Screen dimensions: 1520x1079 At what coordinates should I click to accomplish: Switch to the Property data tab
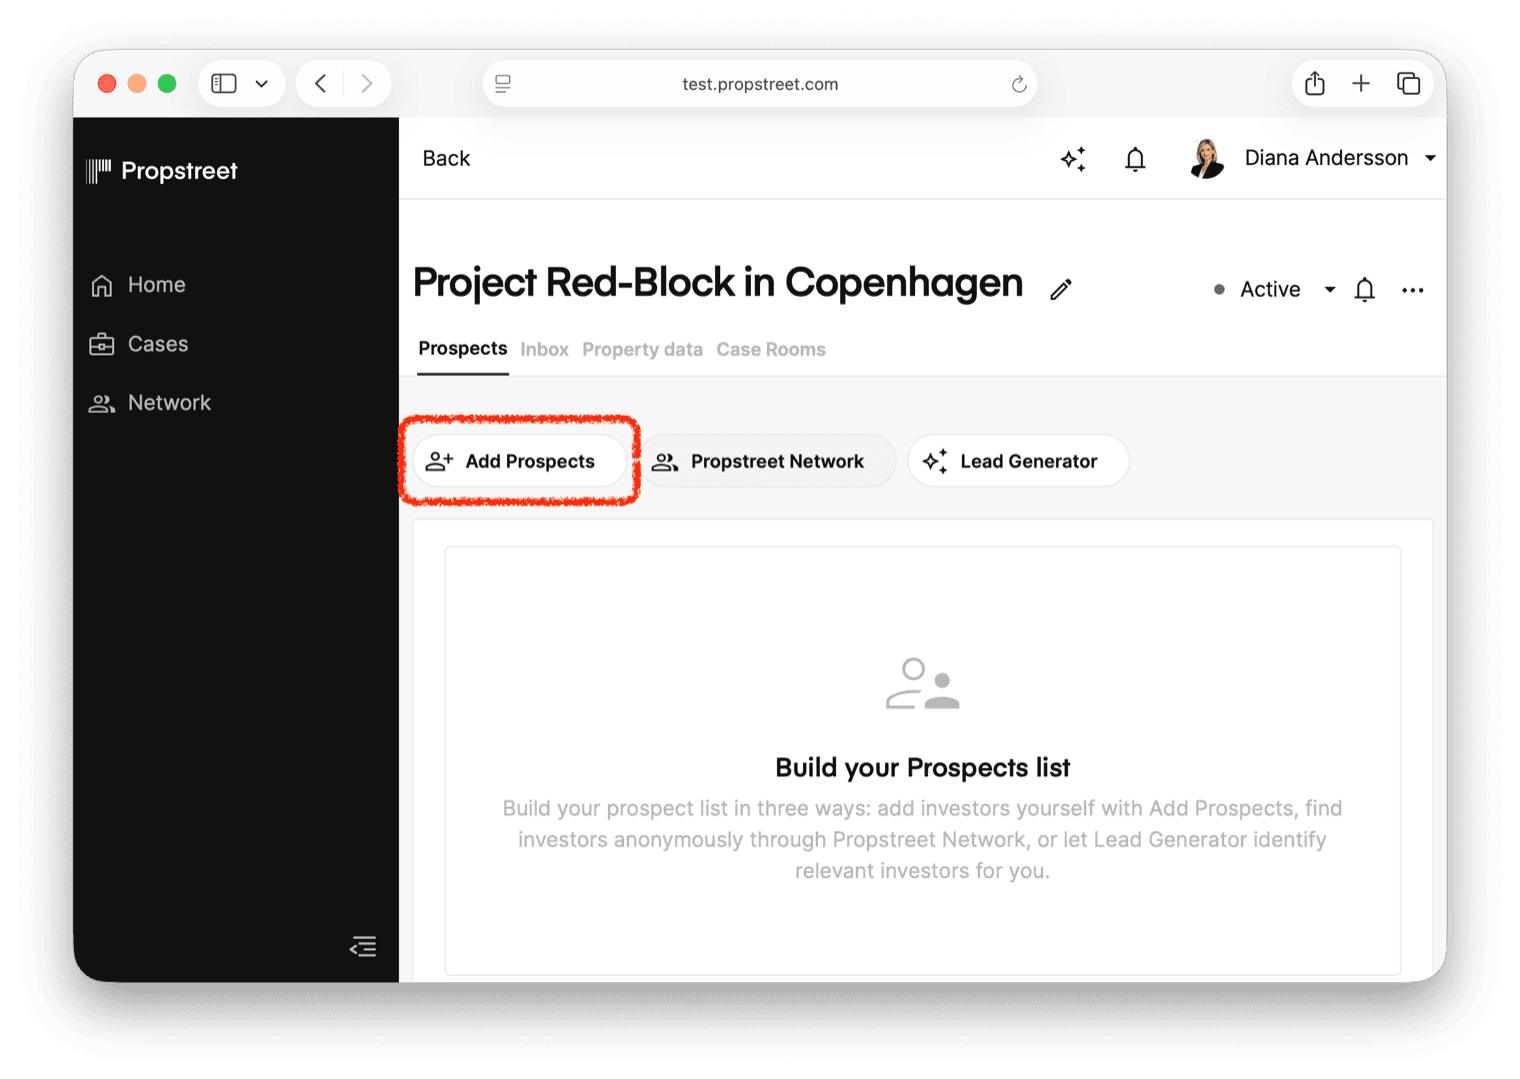[642, 350]
